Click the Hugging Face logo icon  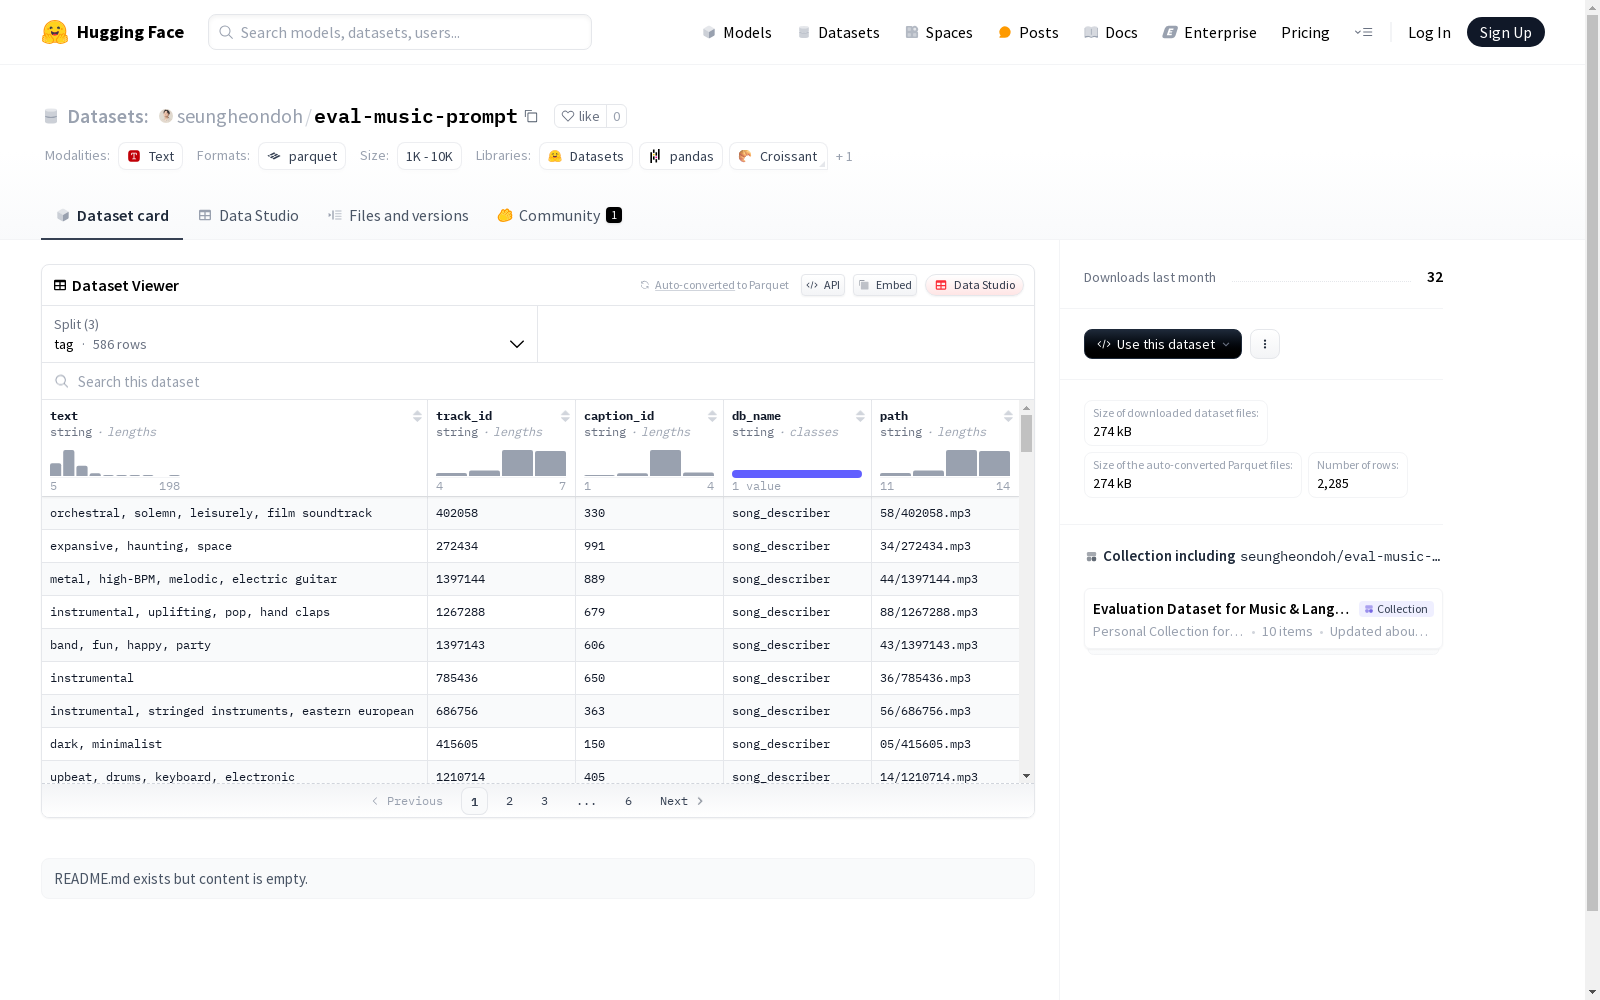[55, 32]
